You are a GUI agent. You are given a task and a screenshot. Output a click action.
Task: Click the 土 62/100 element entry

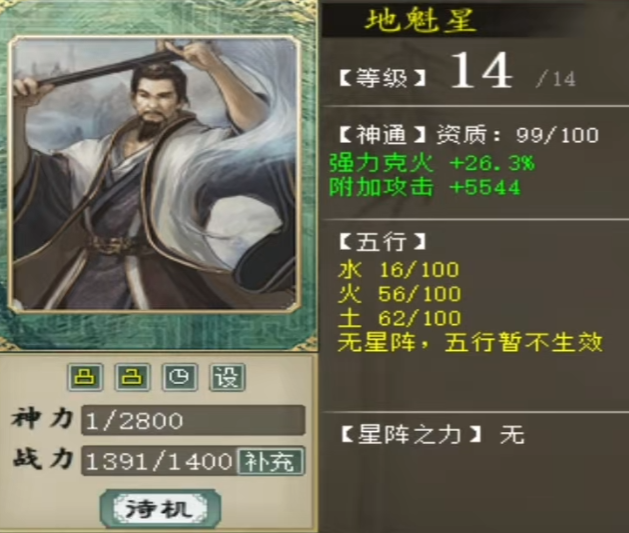click(x=400, y=318)
